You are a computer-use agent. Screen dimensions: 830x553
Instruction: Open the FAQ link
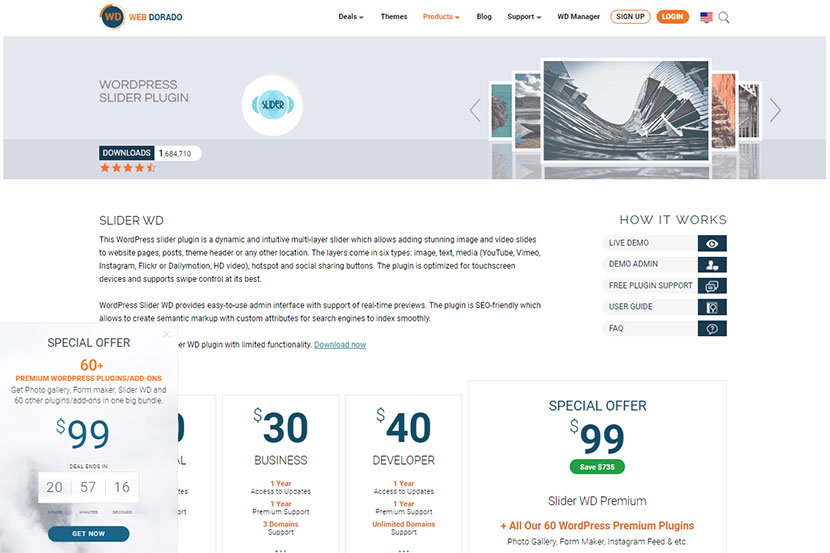coord(616,328)
